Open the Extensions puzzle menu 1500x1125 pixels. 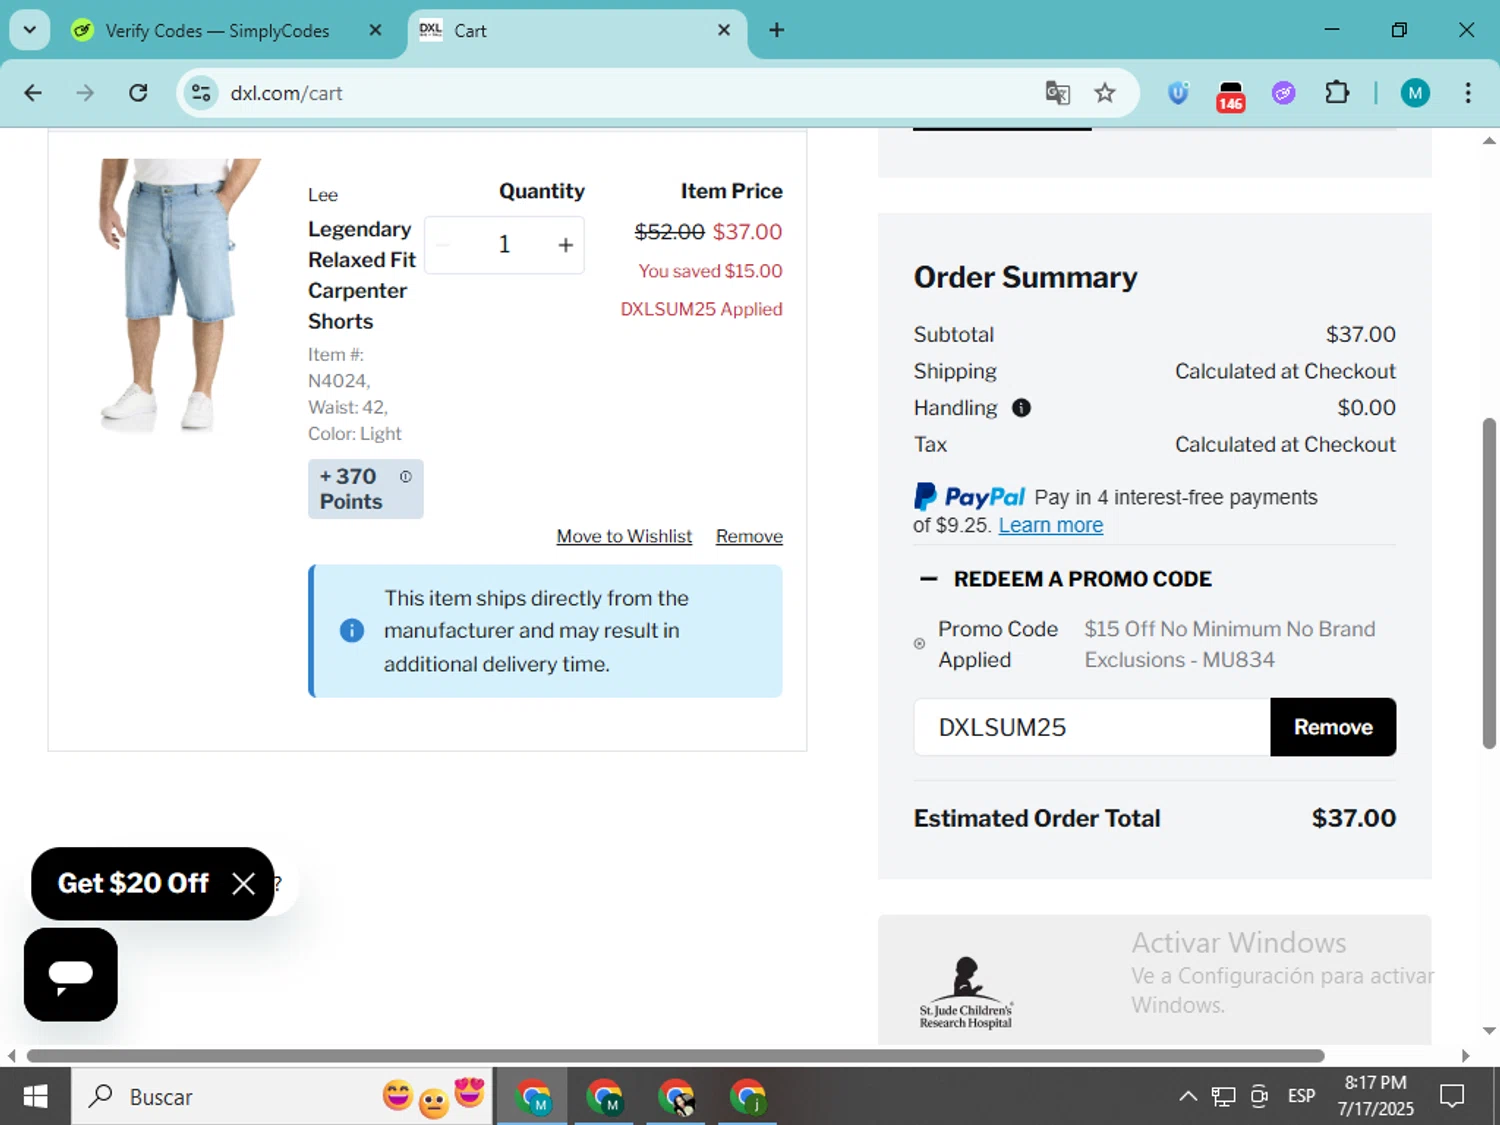1337,93
